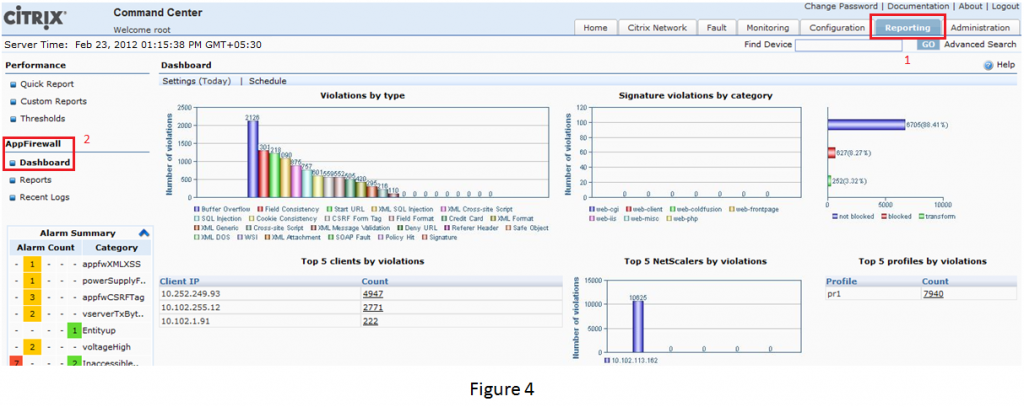Image resolution: width=1024 pixels, height=407 pixels.
Task: Click the Citrix logo
Action: click(x=36, y=18)
